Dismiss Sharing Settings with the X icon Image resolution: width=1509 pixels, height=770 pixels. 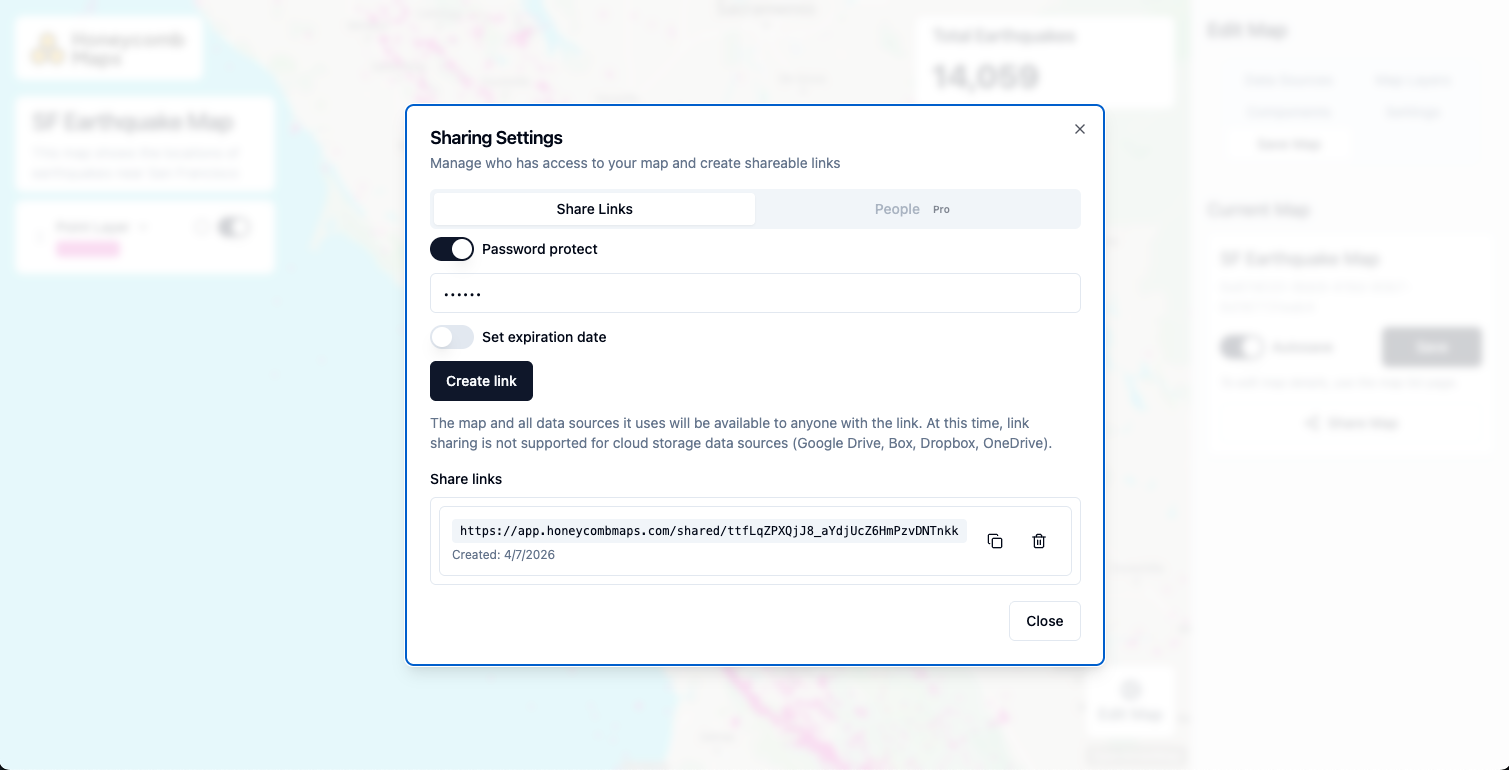click(x=1079, y=129)
